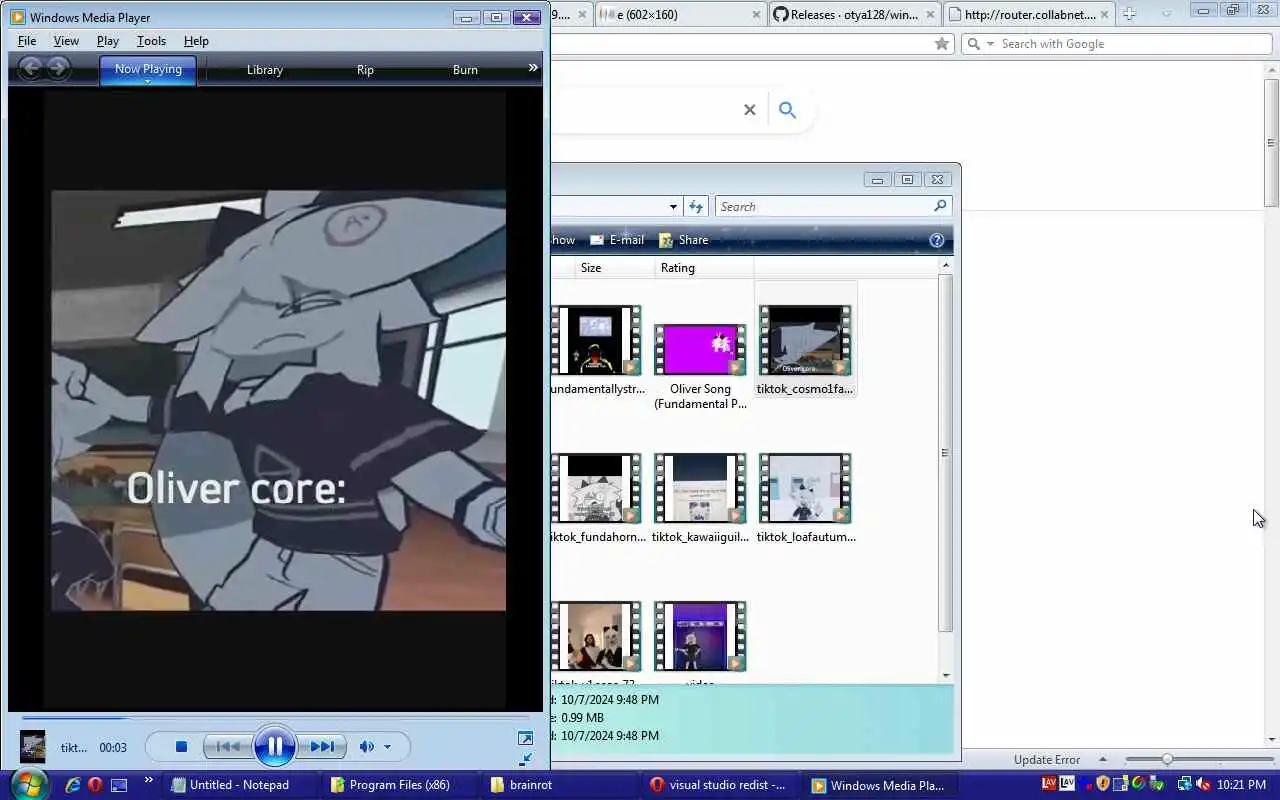
Task: Click the Explorer refresh button
Action: (696, 206)
